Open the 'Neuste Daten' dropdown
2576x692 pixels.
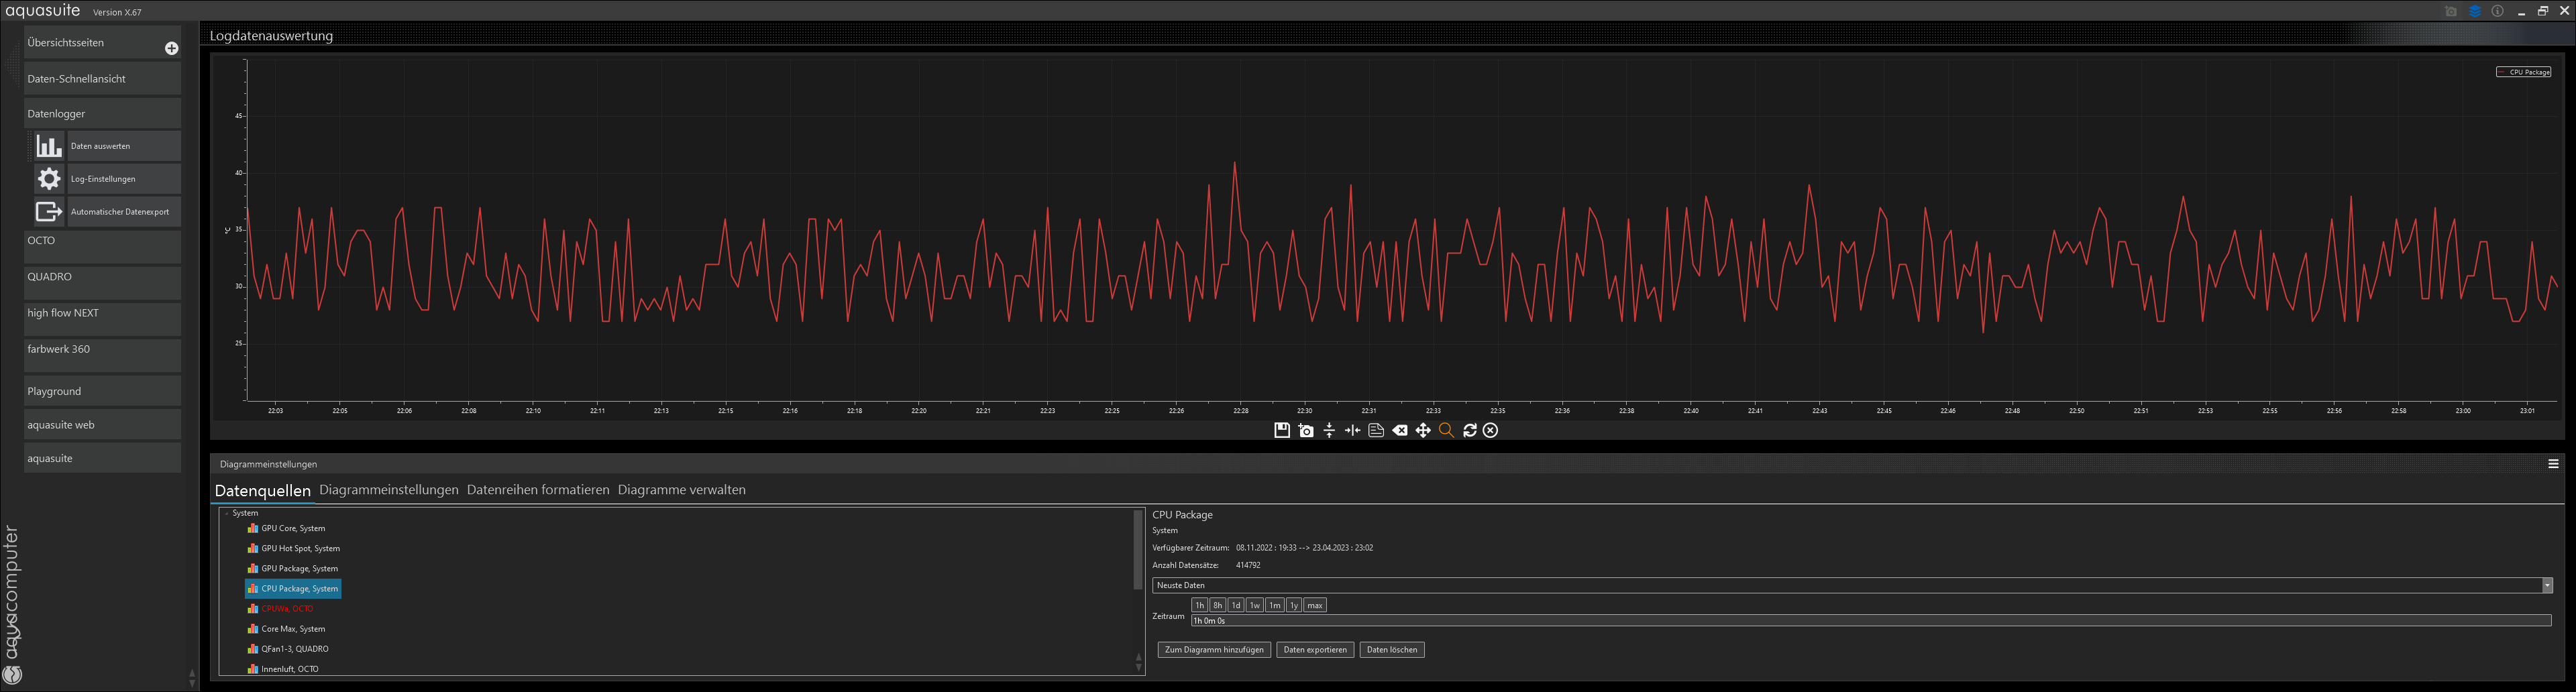click(x=2547, y=585)
